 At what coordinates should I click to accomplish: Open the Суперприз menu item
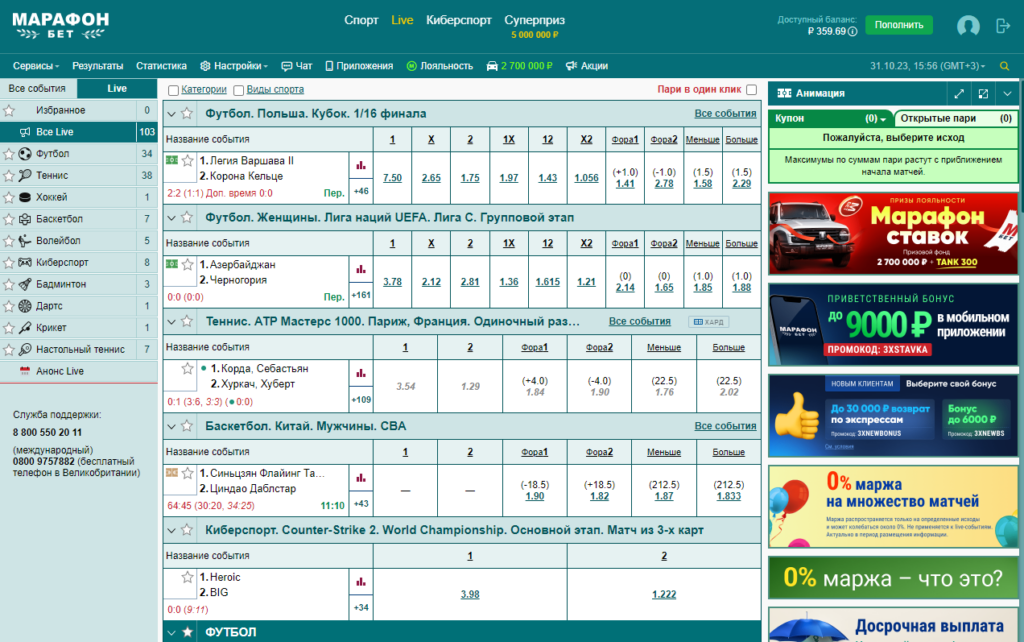pyautogui.click(x=534, y=26)
